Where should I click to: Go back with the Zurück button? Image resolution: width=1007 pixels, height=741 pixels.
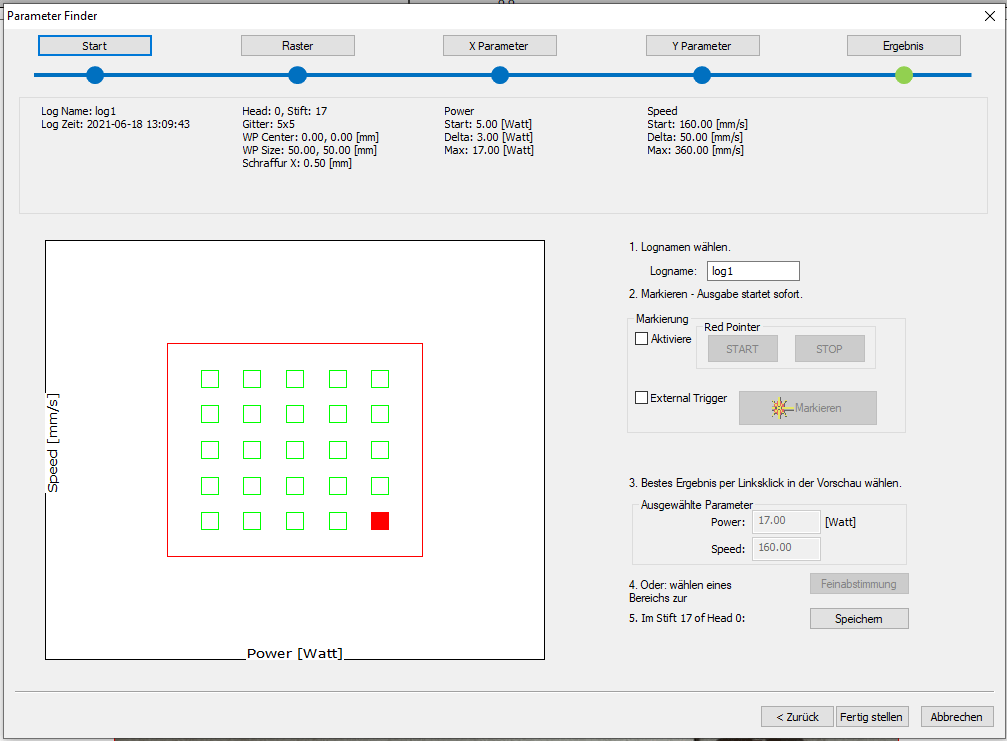coord(797,717)
